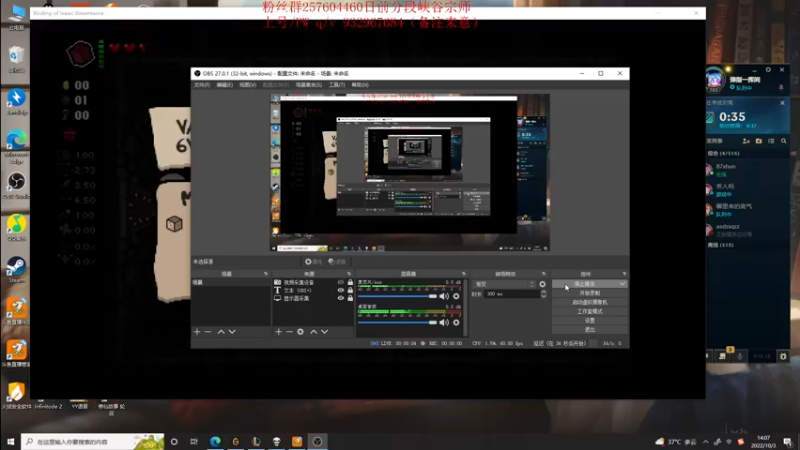Click the 启动虚拟摄像机 virtual camera button

(590, 303)
